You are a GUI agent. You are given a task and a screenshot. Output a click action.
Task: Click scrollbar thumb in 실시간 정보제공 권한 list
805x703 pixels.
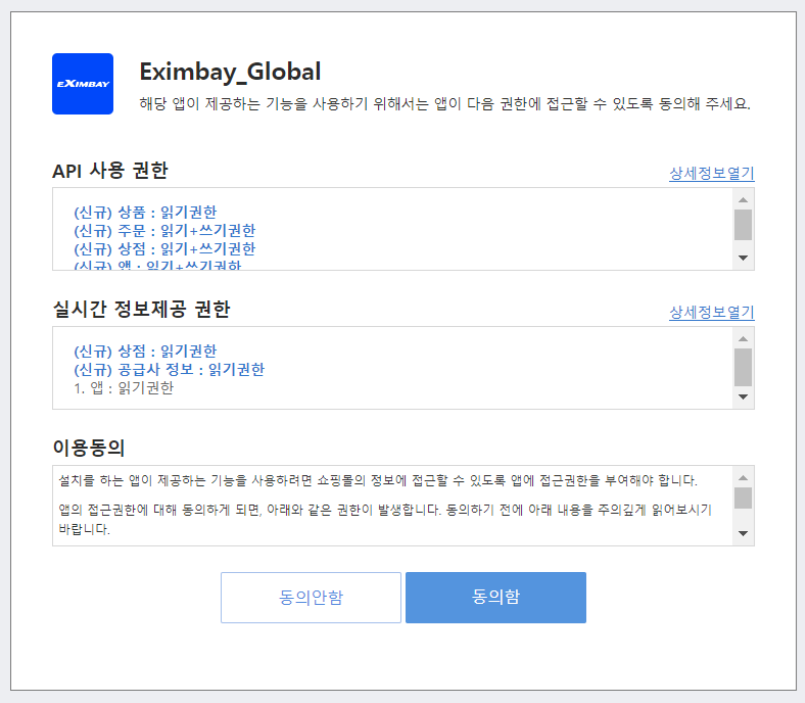743,367
